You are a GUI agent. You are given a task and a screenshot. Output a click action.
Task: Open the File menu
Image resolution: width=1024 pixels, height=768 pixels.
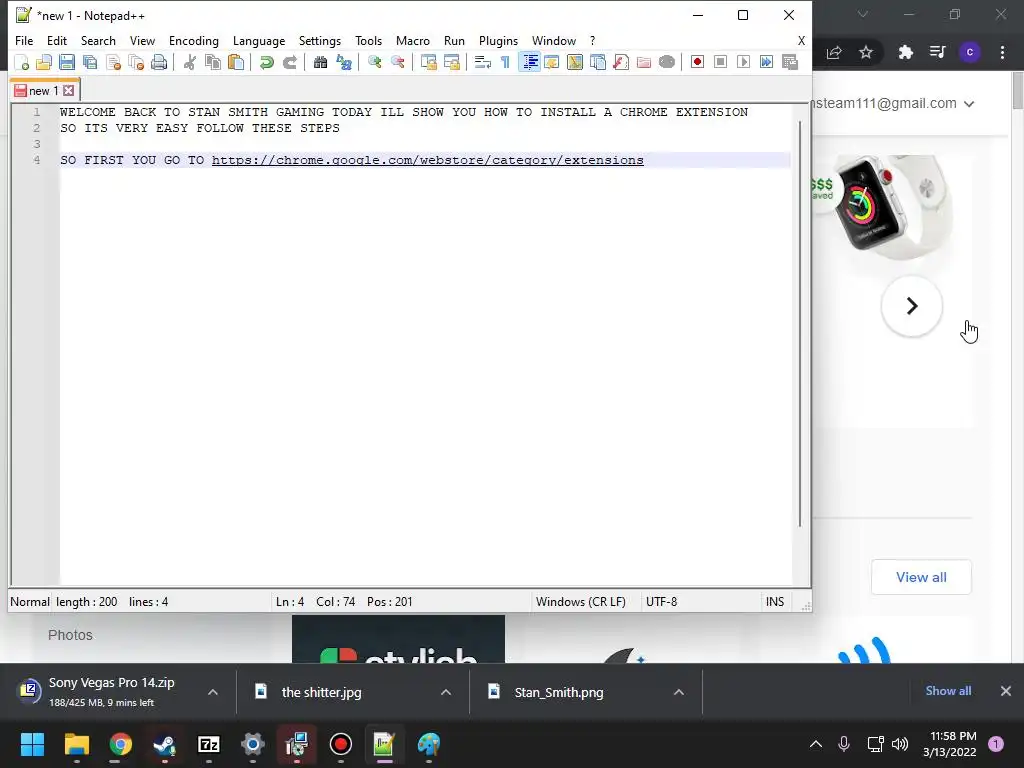(x=24, y=40)
